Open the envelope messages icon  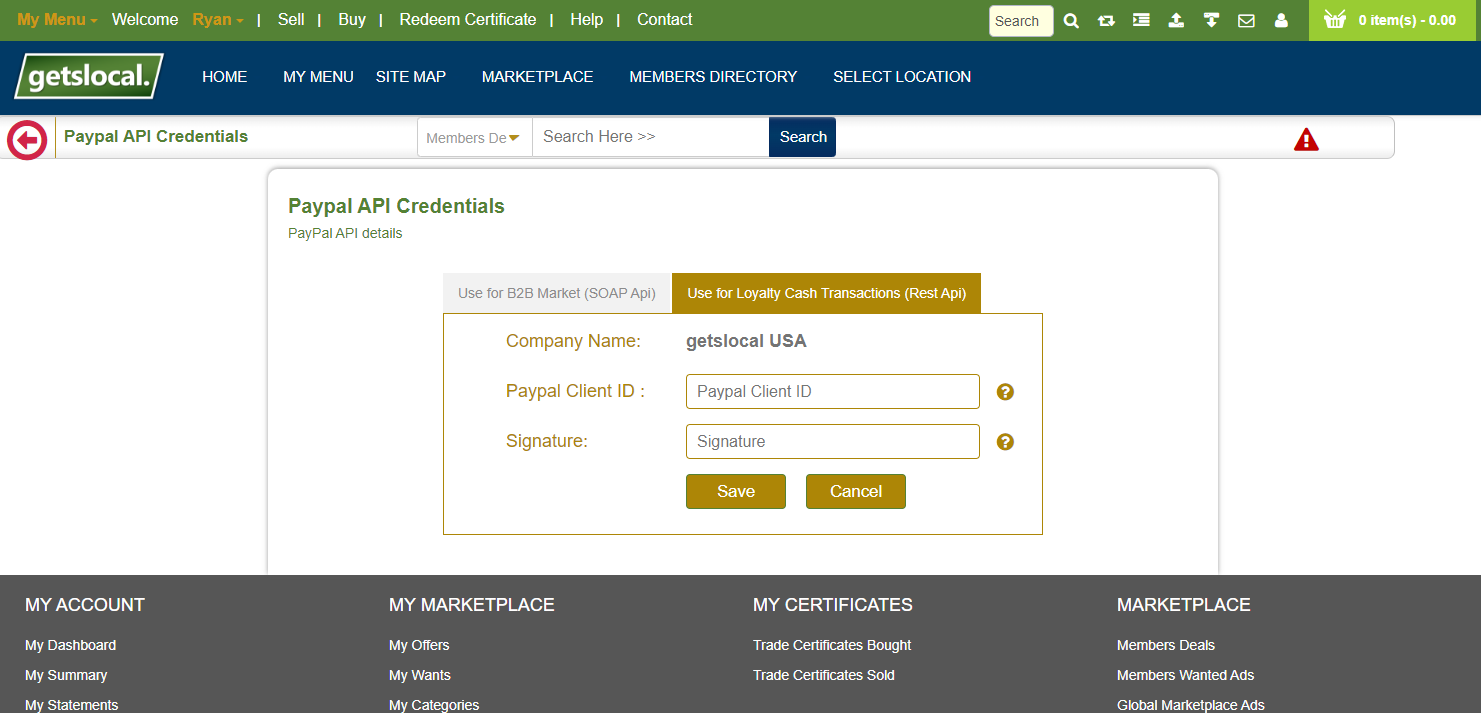pyautogui.click(x=1246, y=20)
